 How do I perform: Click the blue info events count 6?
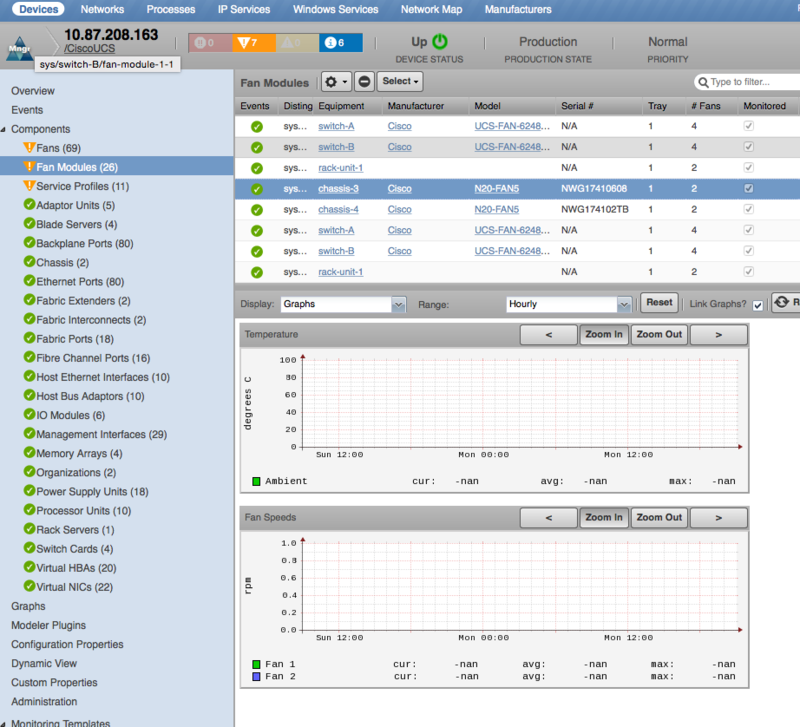[341, 43]
